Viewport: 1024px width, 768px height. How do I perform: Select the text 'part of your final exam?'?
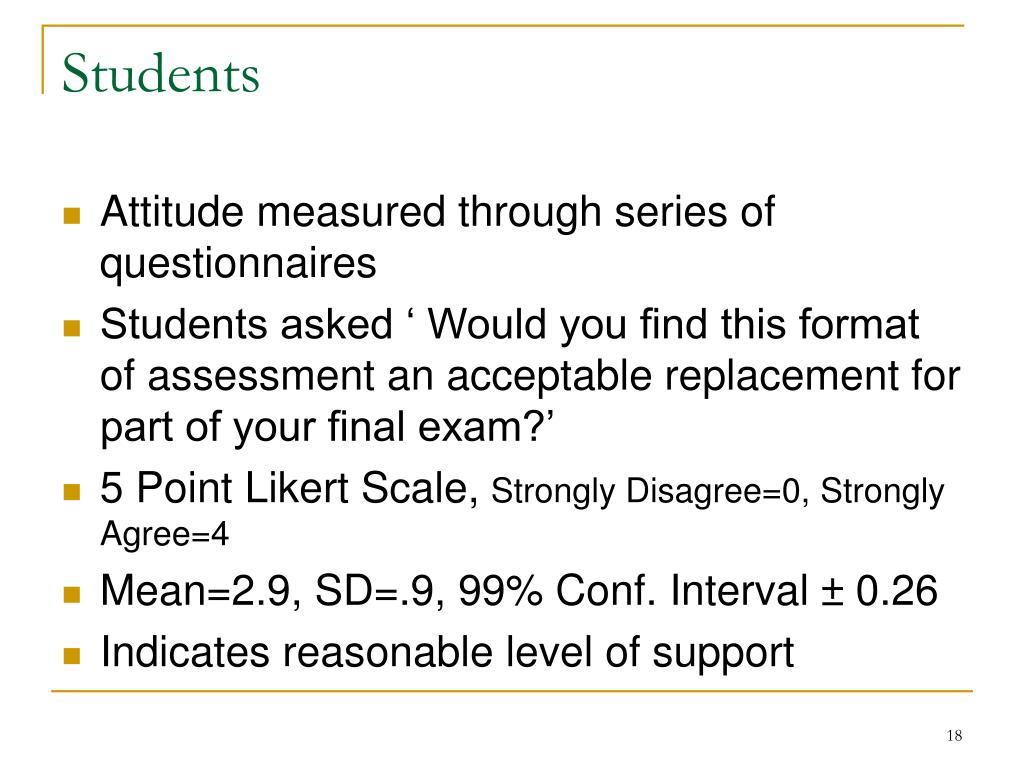coord(327,427)
